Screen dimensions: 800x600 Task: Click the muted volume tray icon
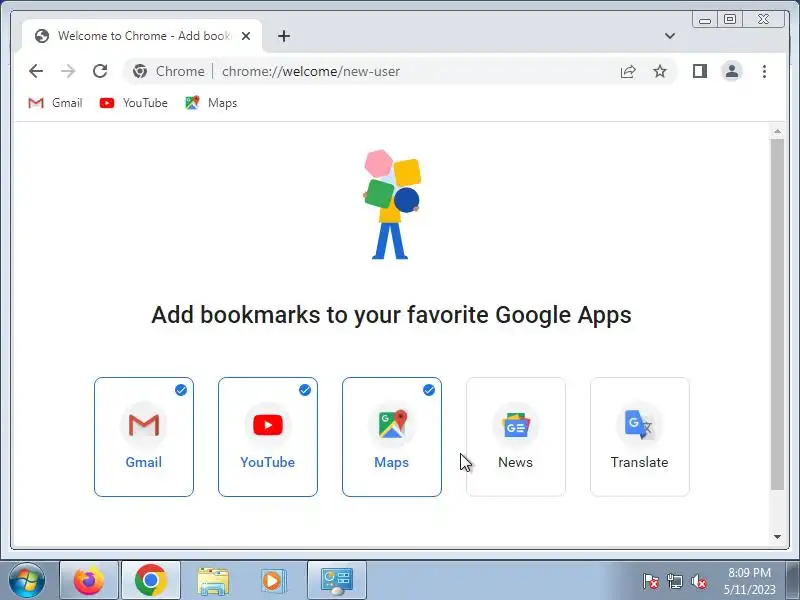pyautogui.click(x=699, y=581)
